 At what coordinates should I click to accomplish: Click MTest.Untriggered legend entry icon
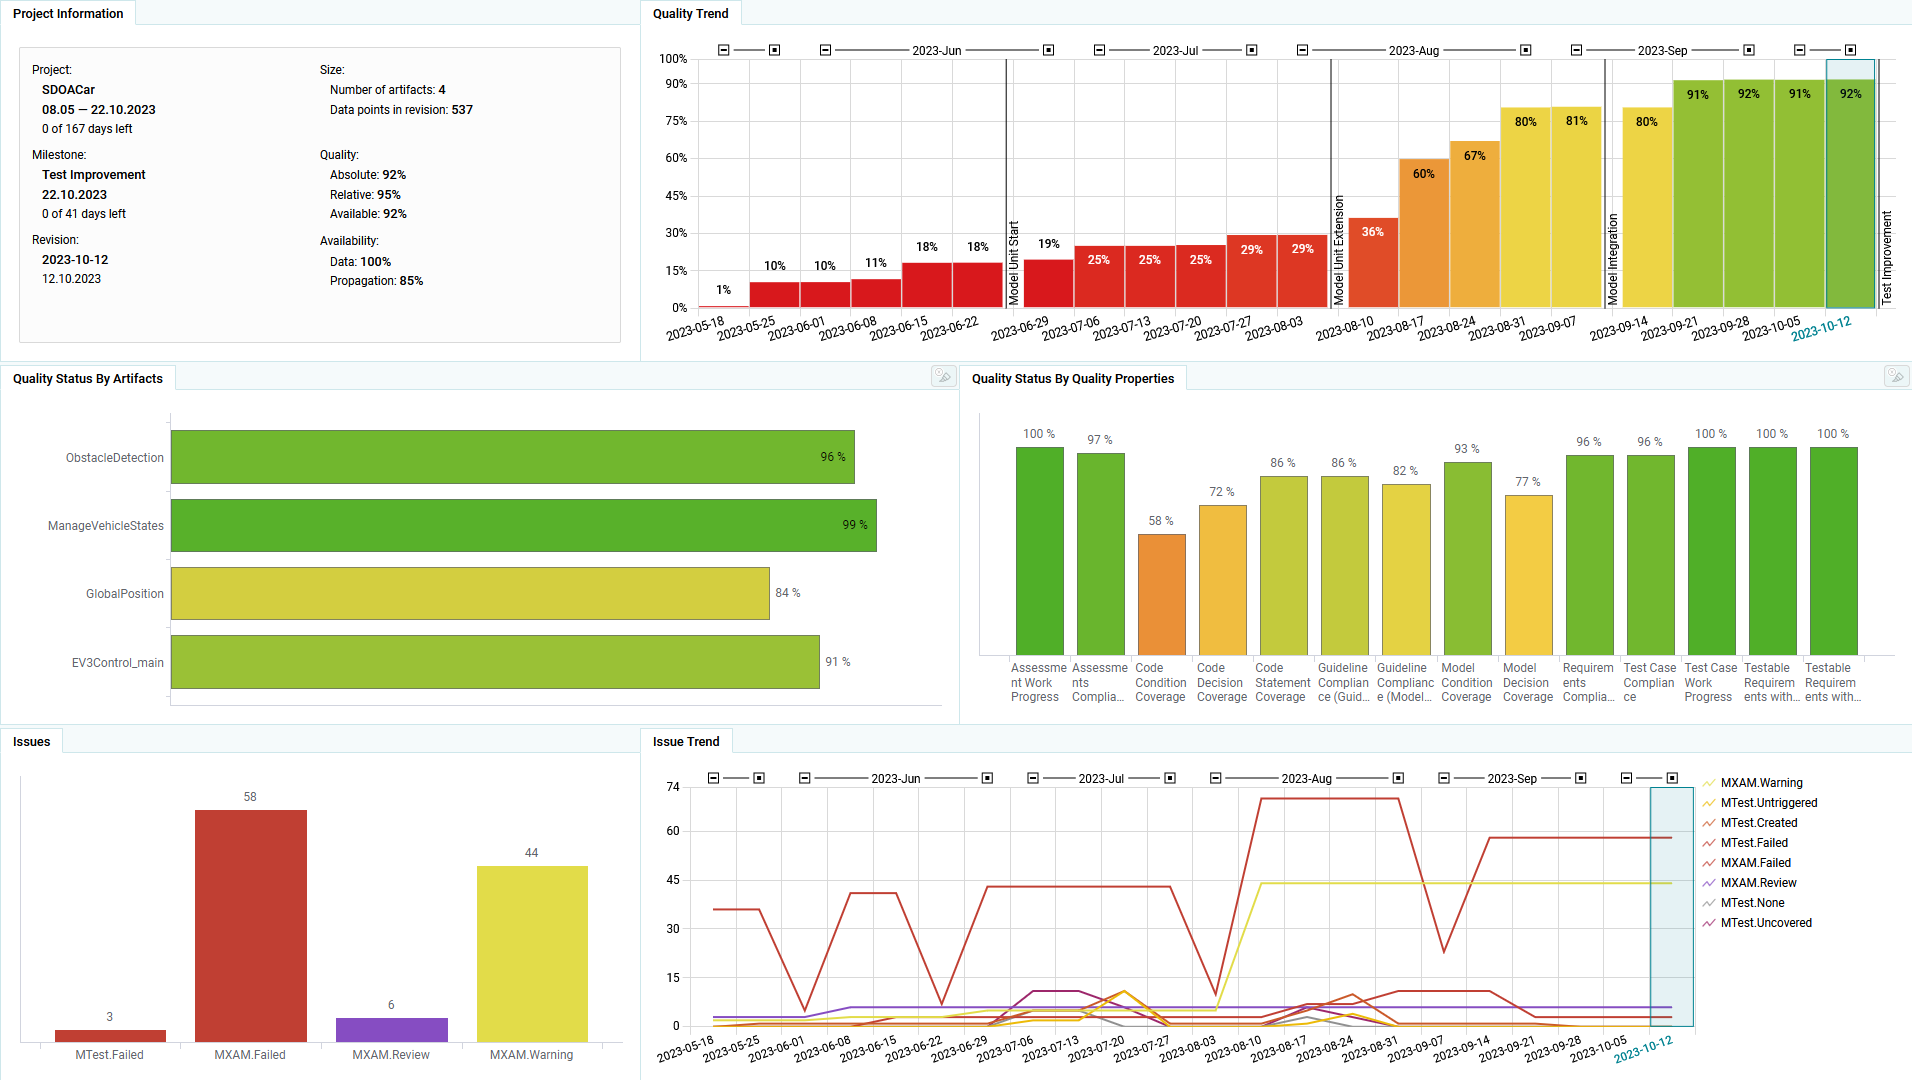tap(1709, 803)
